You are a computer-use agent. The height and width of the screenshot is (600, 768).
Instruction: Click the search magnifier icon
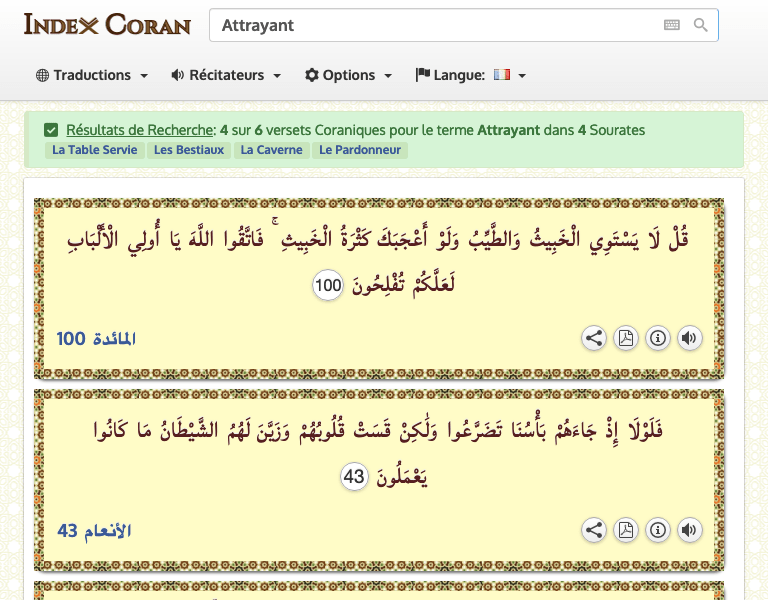(x=701, y=25)
